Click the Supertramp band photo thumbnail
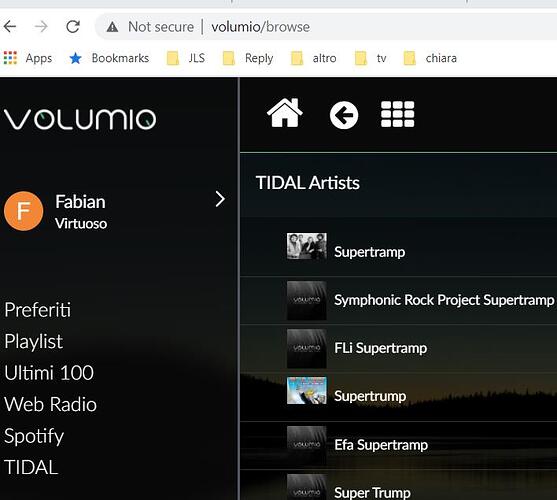 (x=307, y=247)
